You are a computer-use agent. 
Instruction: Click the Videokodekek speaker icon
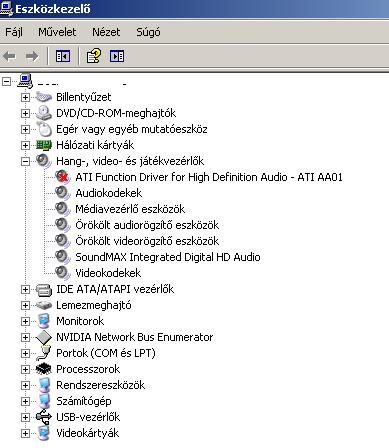63,273
